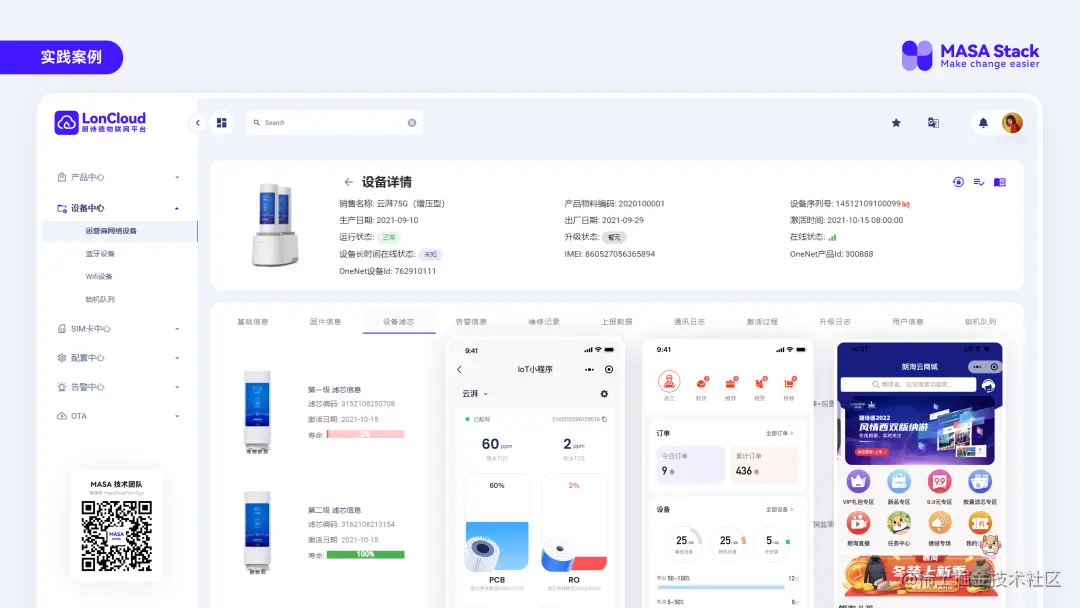The width and height of the screenshot is (1080, 608).
Task: Click the favorite star icon in the top bar
Action: click(x=896, y=122)
